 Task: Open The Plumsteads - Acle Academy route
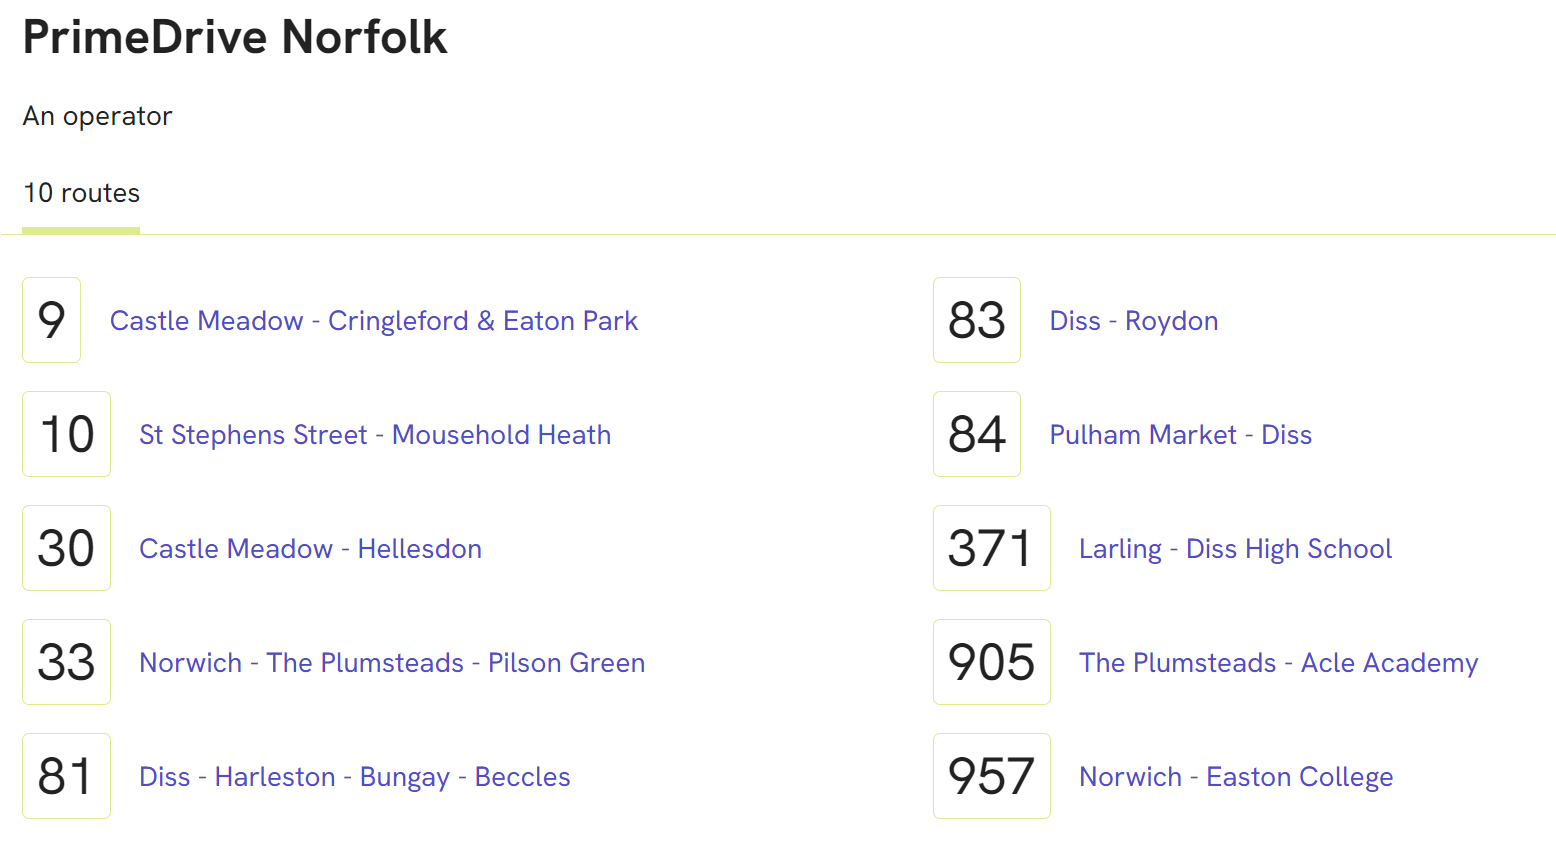(x=1278, y=663)
